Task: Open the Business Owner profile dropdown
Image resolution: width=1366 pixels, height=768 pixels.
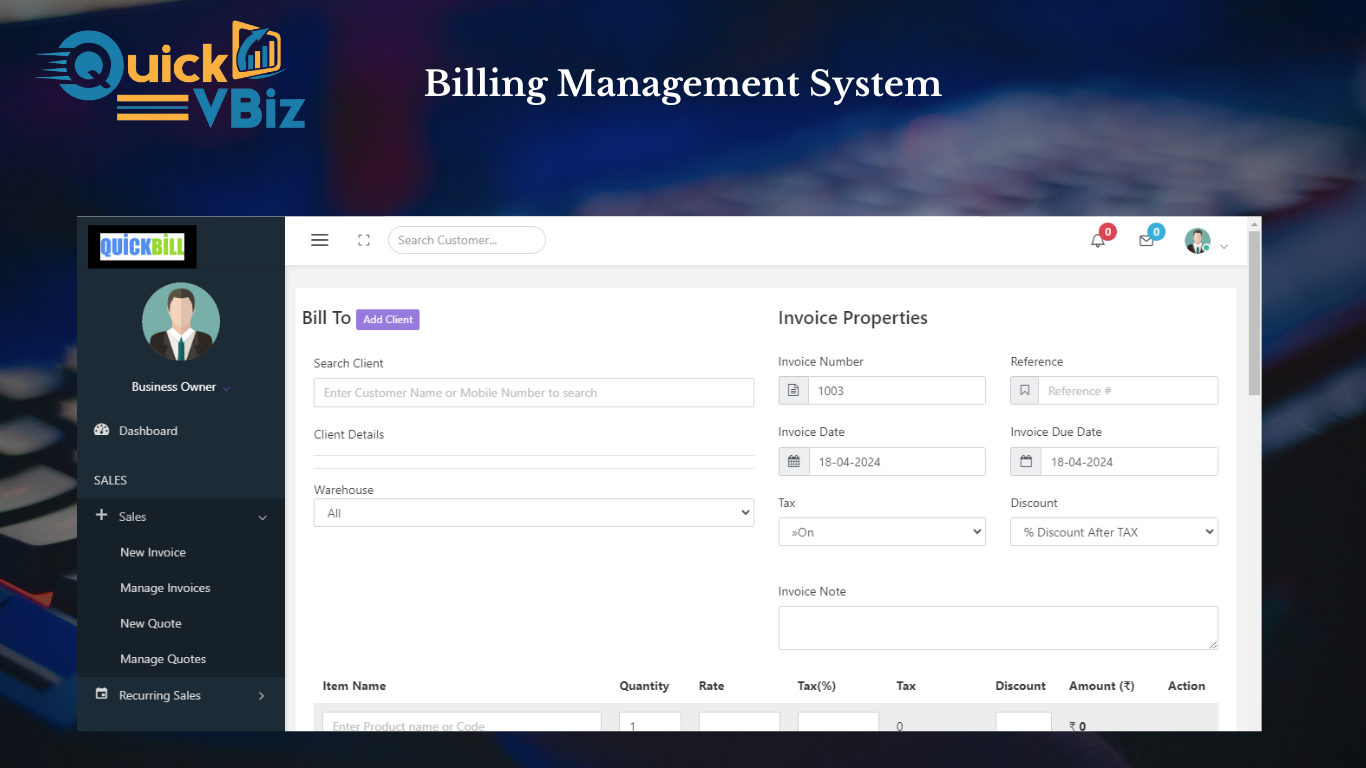Action: pyautogui.click(x=180, y=387)
